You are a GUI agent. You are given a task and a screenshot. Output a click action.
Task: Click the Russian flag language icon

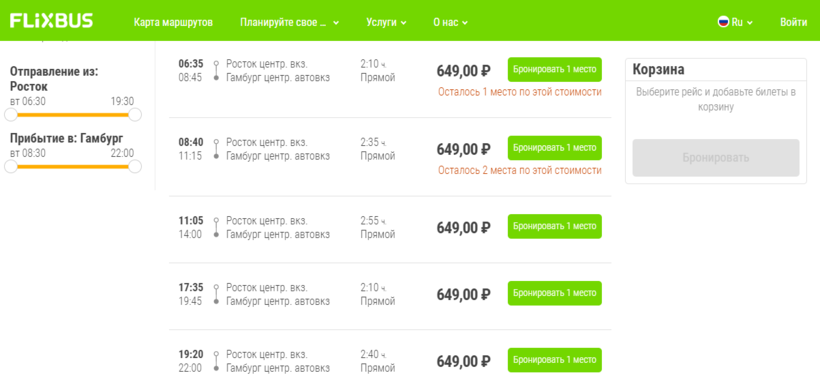click(723, 22)
